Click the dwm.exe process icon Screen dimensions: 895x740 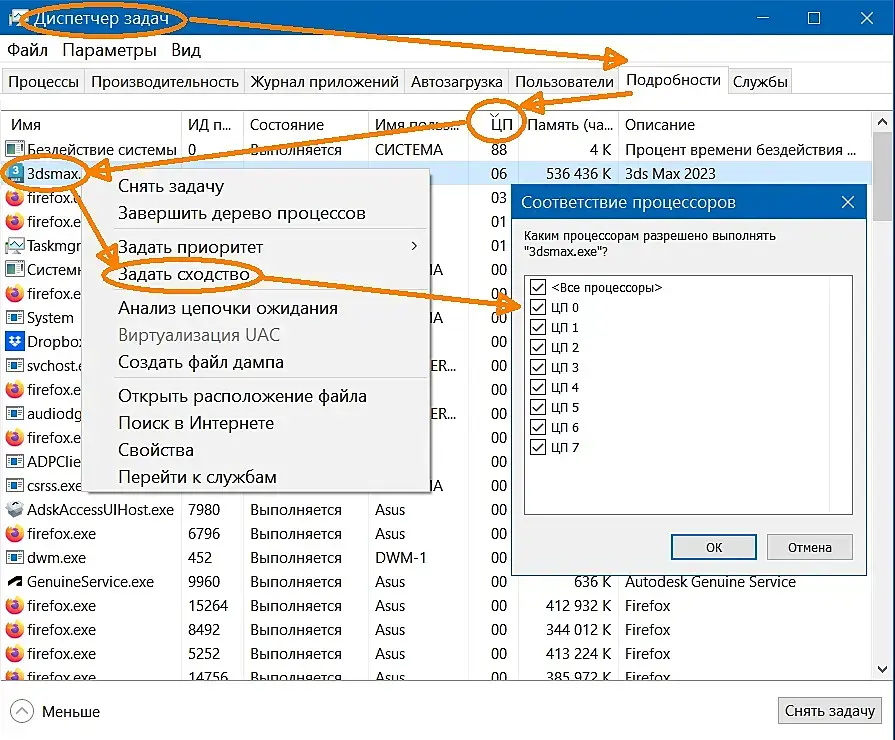15,557
